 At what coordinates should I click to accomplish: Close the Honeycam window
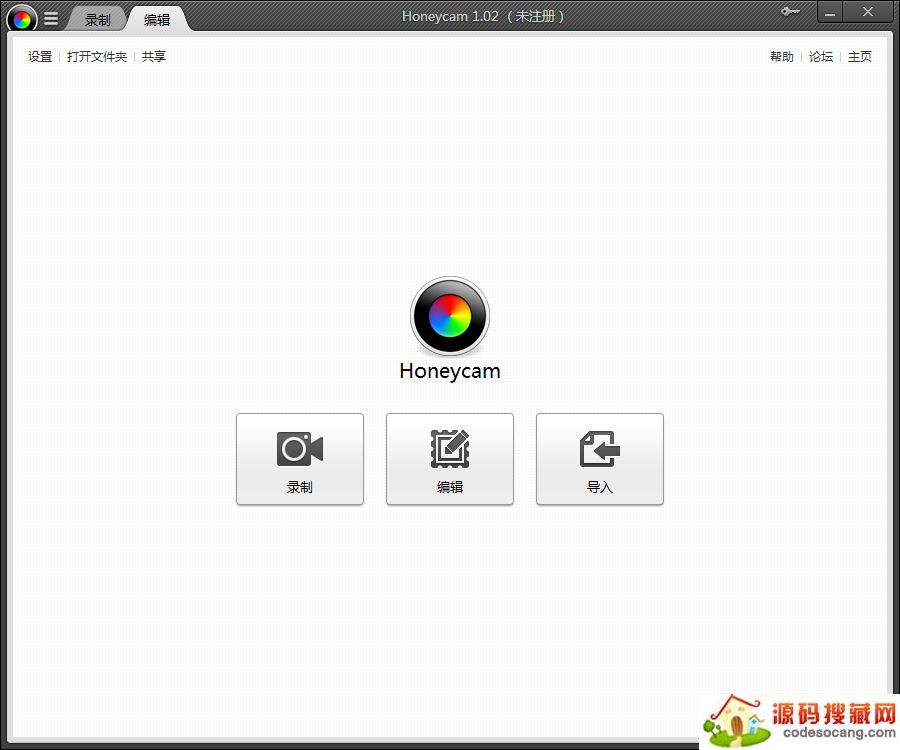tap(868, 13)
